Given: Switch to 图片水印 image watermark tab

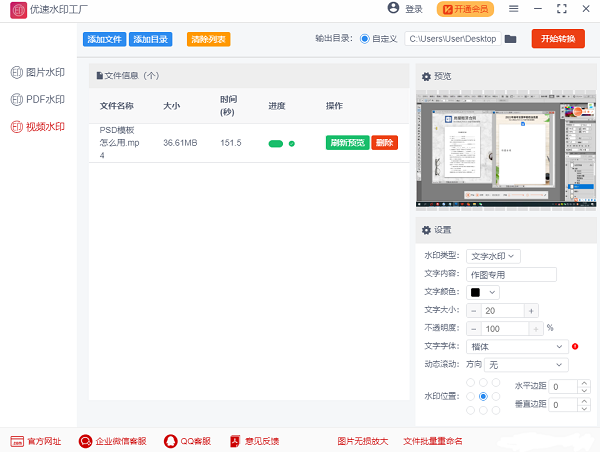Looking at the screenshot, I should pos(38,73).
